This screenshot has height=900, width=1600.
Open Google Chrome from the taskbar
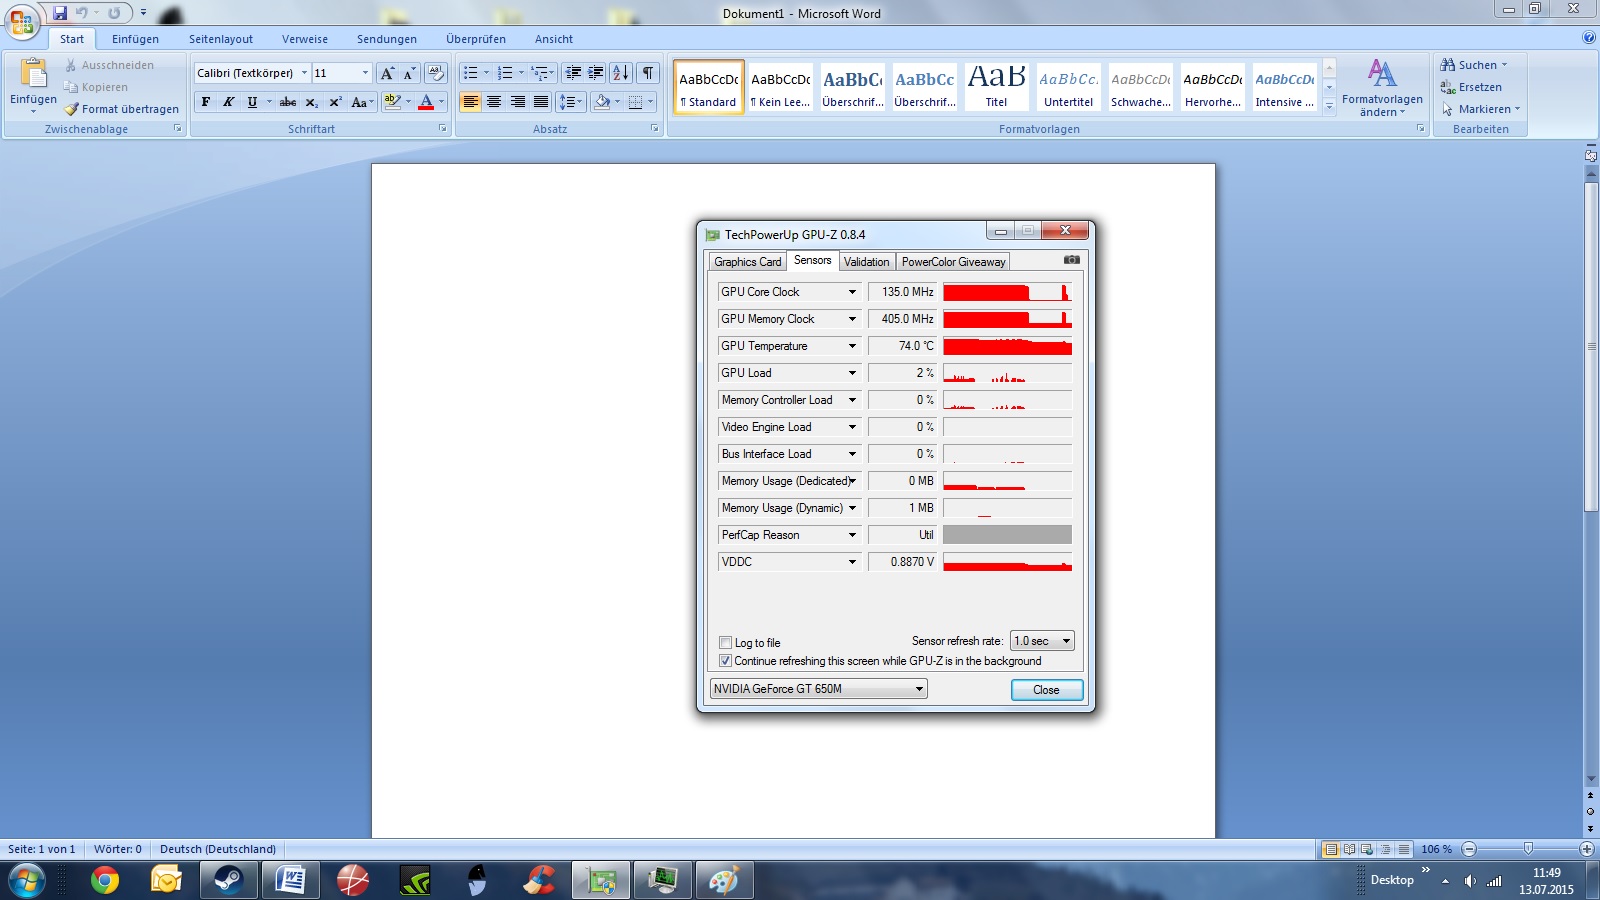tap(104, 880)
